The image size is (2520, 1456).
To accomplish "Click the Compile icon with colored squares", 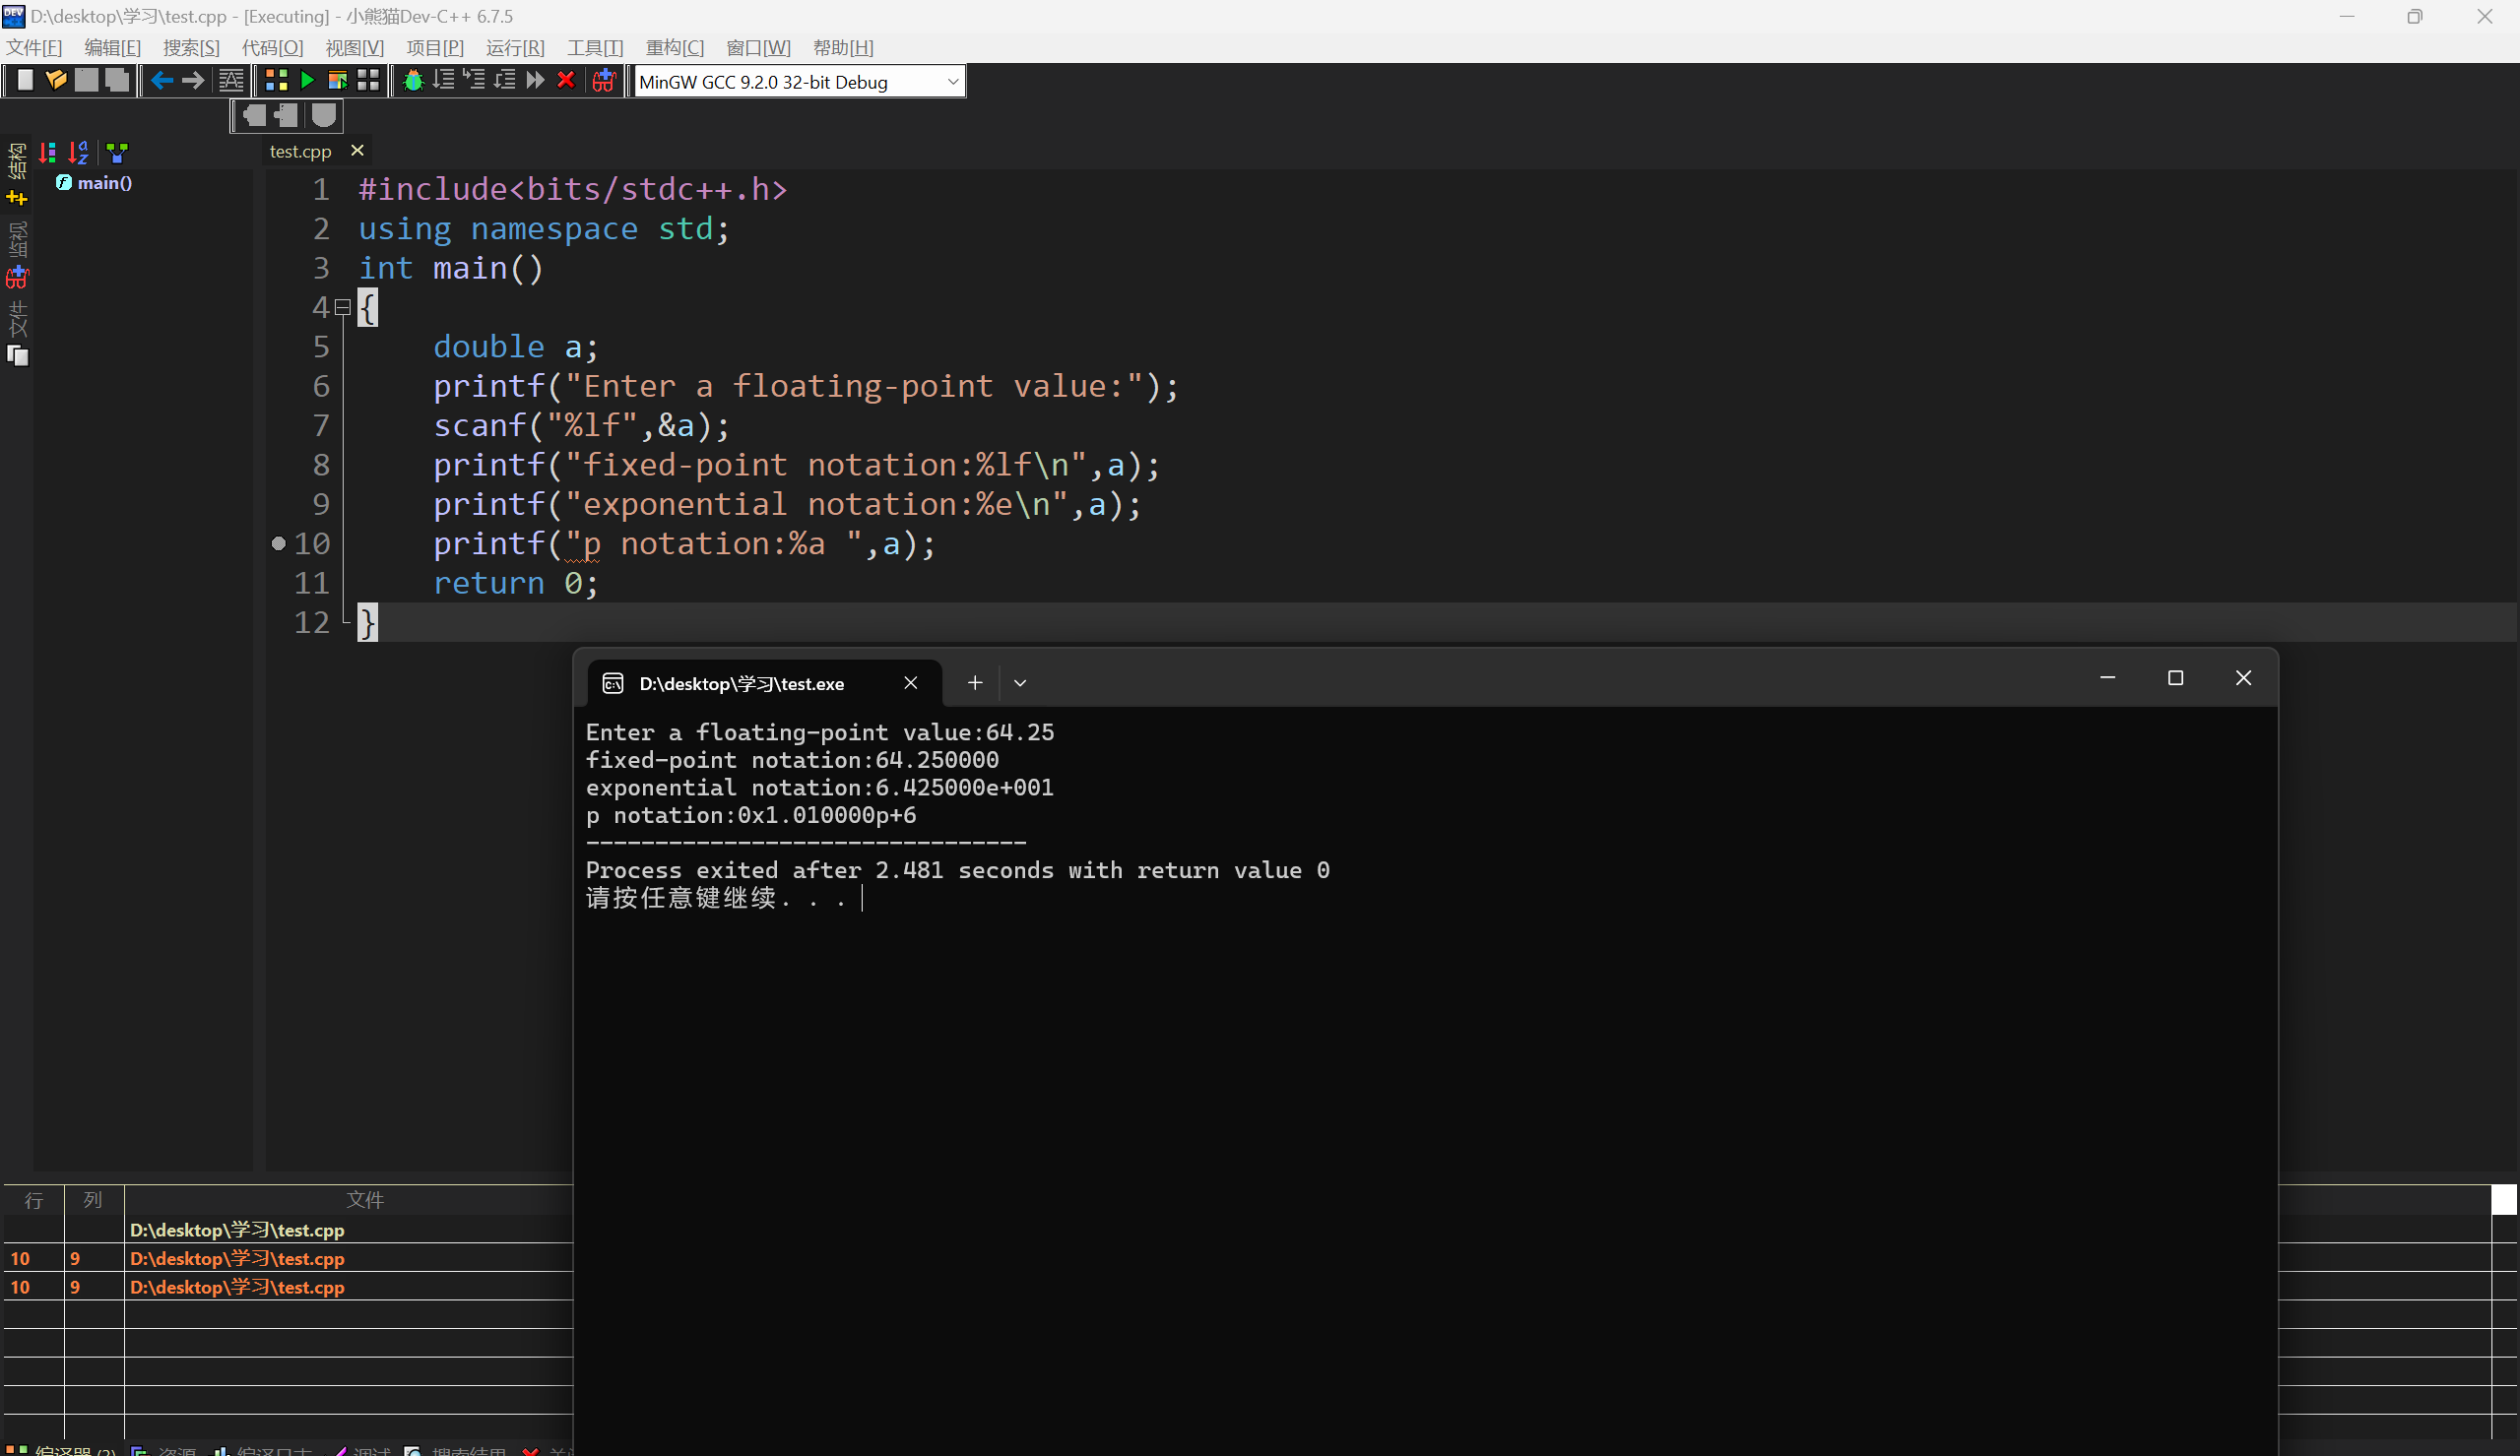I will (x=276, y=81).
